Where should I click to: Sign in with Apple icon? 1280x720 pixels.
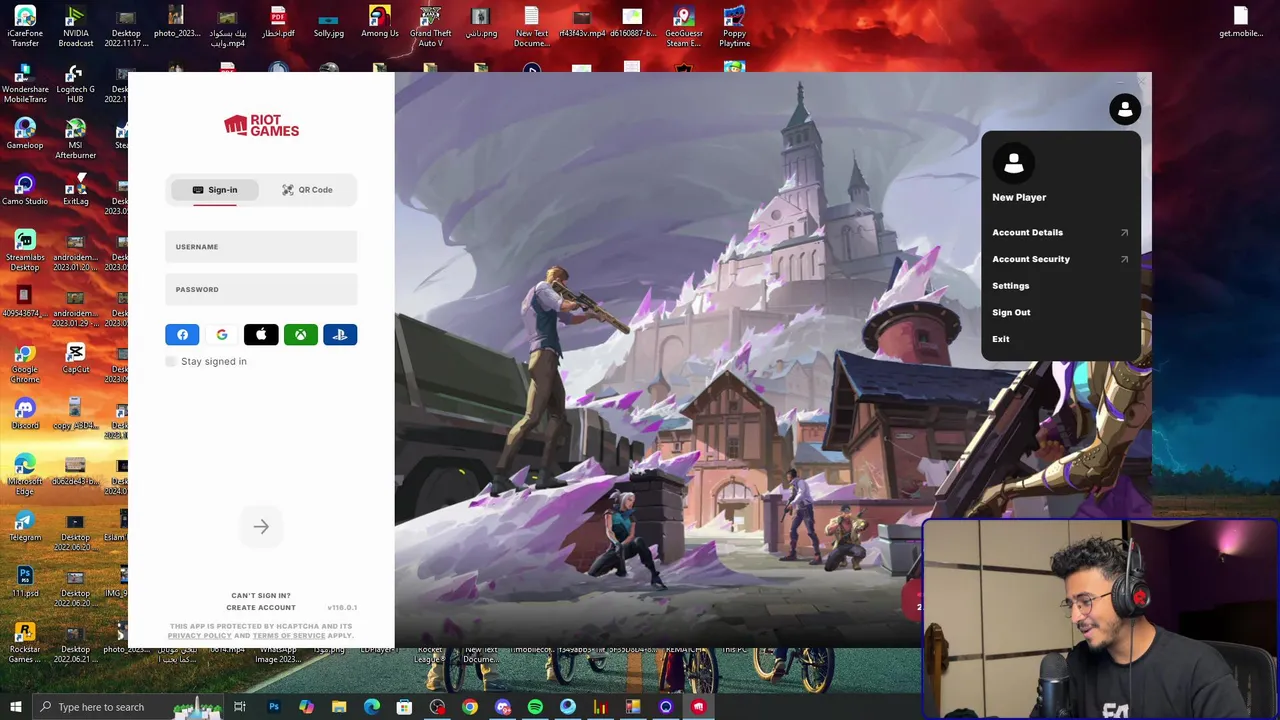261,335
